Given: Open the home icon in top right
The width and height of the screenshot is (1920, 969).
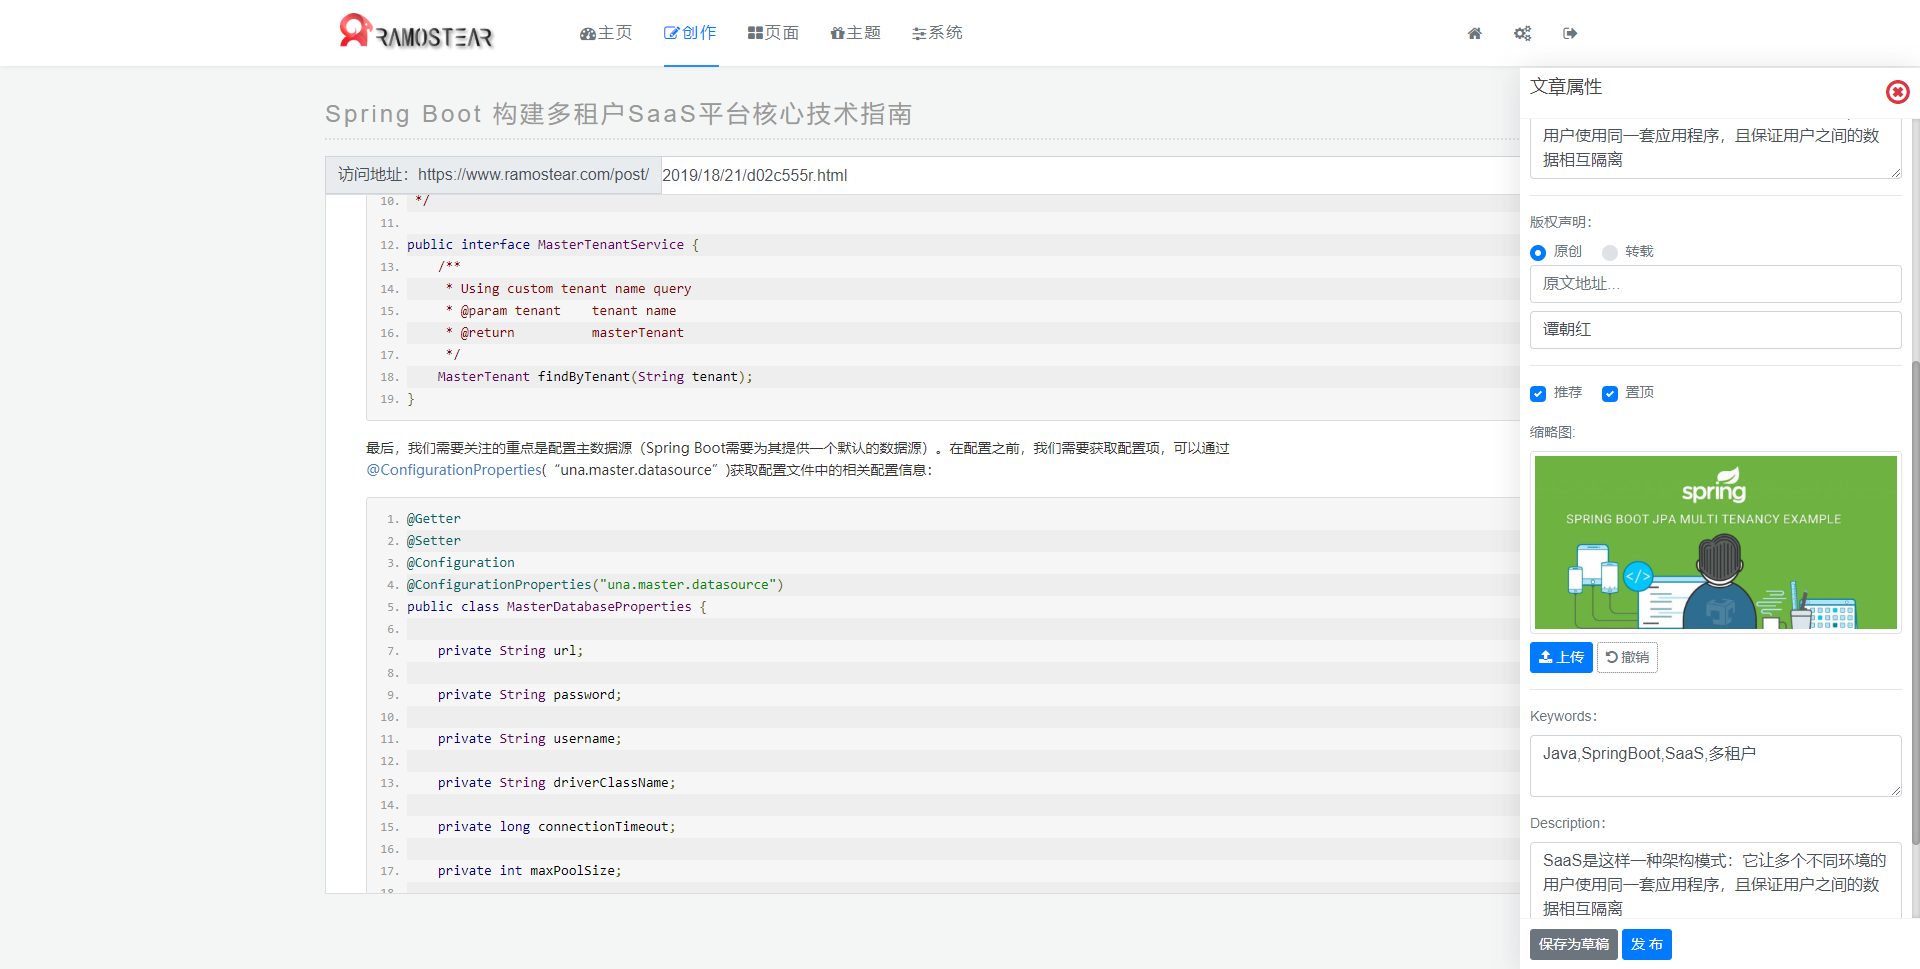Looking at the screenshot, I should point(1474,33).
